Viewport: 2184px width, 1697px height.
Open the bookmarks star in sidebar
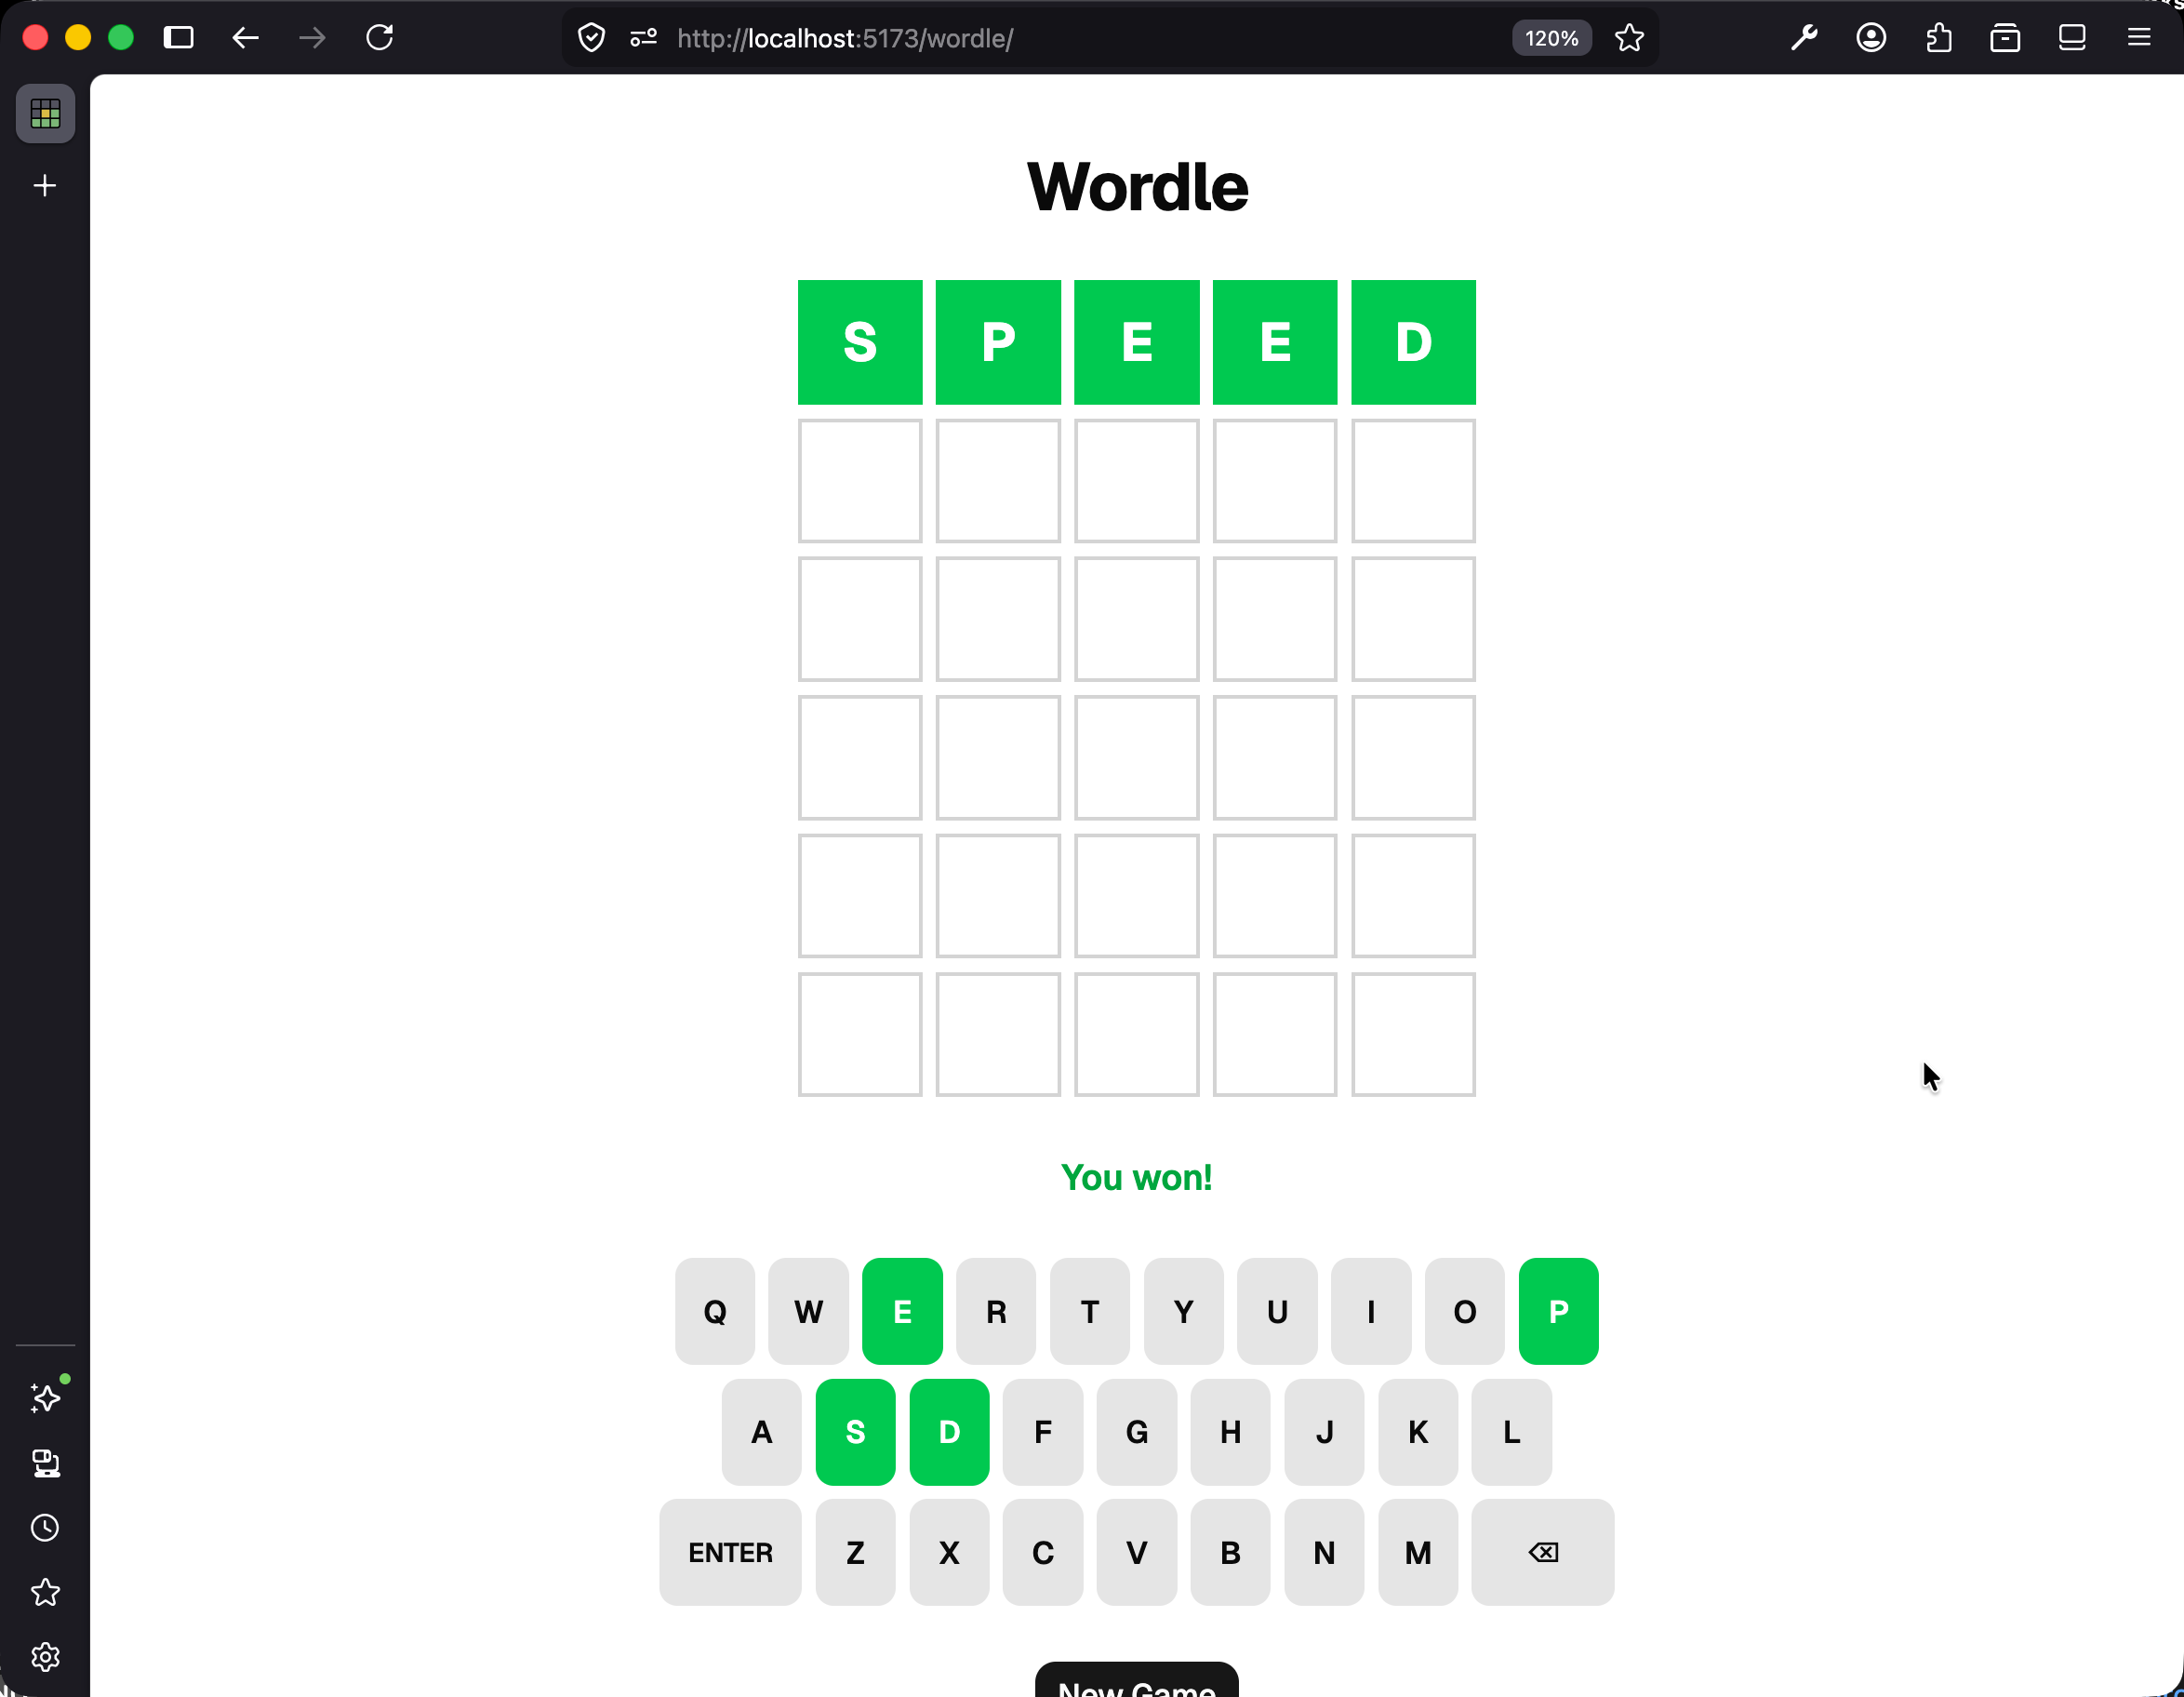45,1592
